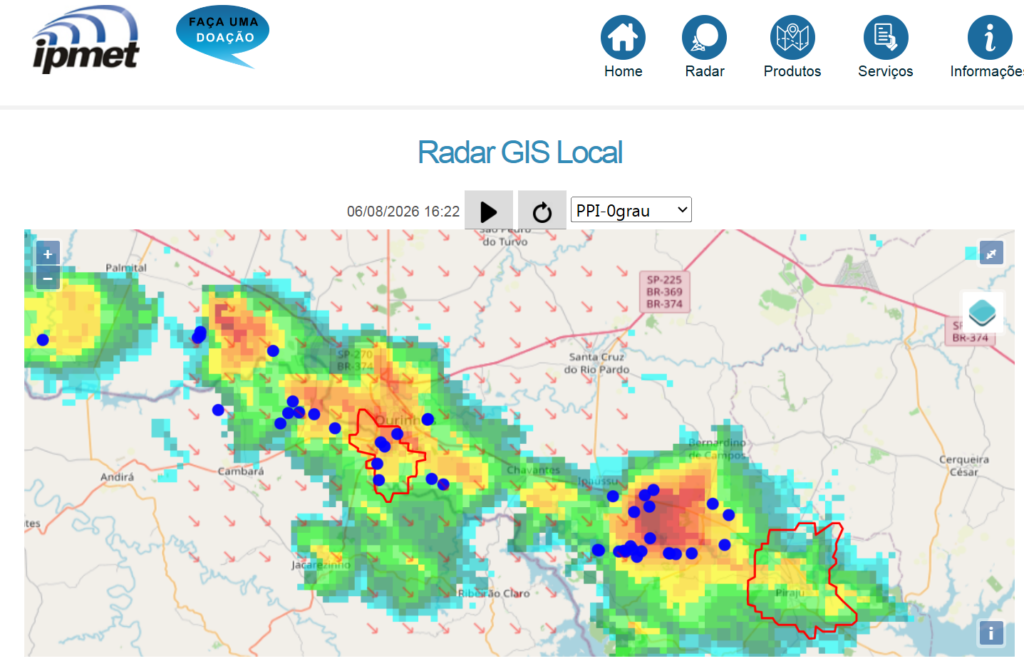The image size is (1024, 666).
Task: Open the Faça uma Doação speech bubble
Action: 223,35
